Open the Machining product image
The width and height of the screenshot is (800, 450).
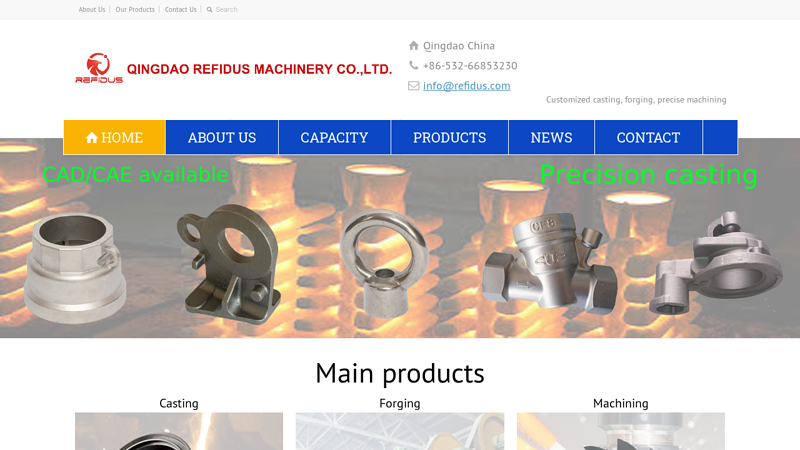621,431
